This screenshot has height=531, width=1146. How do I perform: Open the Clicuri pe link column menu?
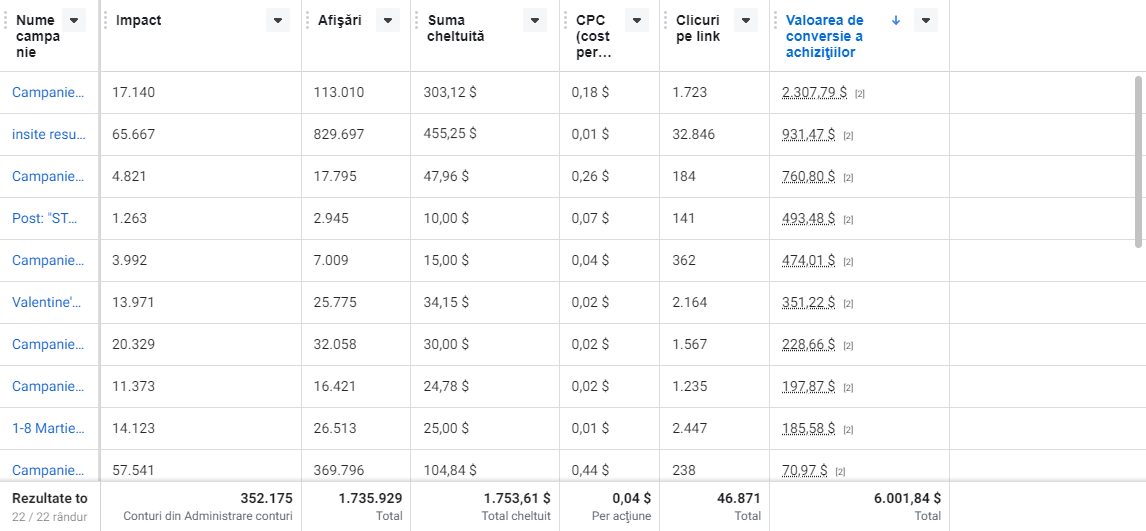(746, 21)
